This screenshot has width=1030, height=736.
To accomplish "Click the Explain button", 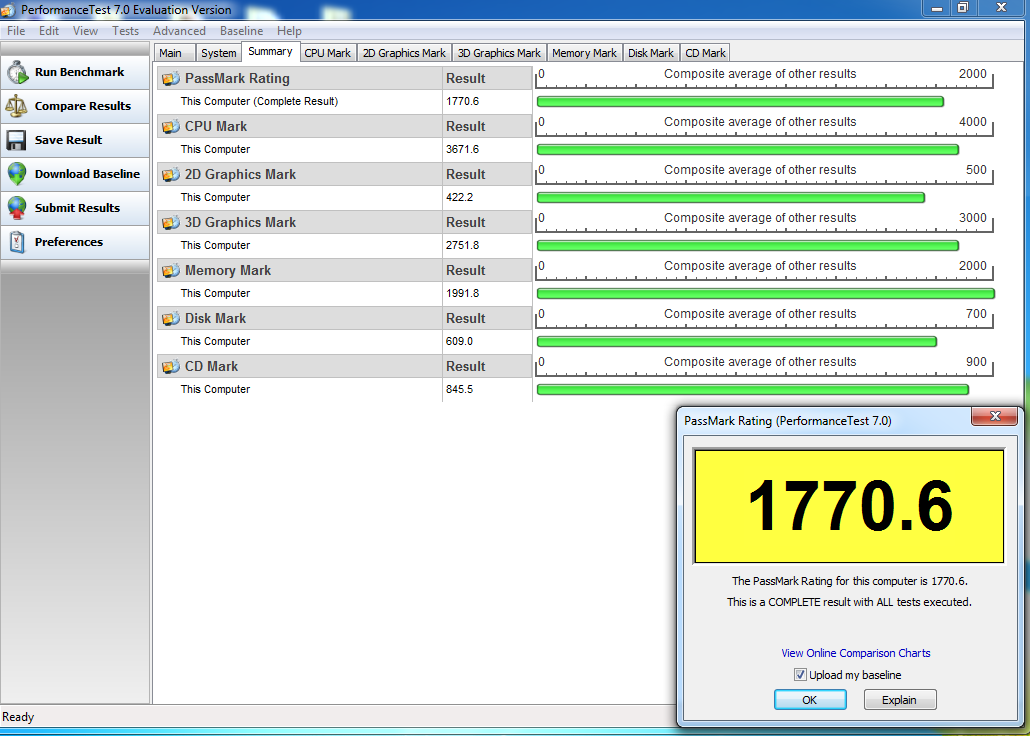I will point(899,700).
